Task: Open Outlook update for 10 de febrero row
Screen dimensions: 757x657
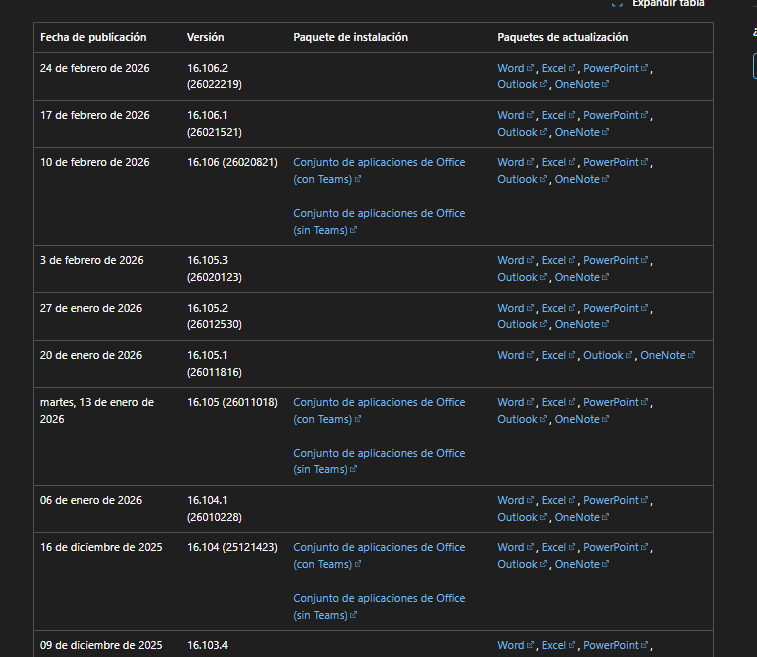Action: 522,179
